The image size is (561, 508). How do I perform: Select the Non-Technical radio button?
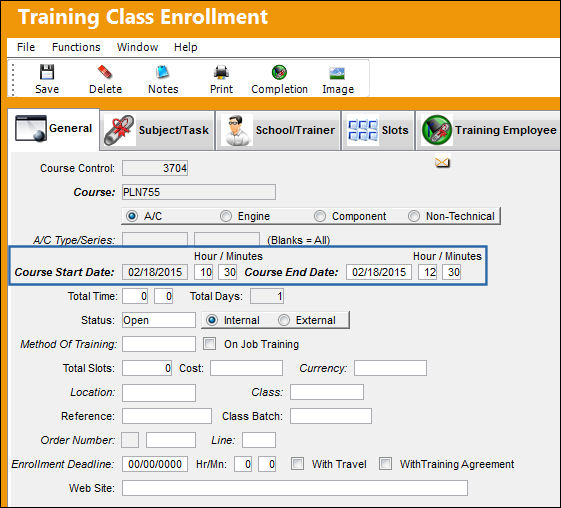click(x=414, y=216)
